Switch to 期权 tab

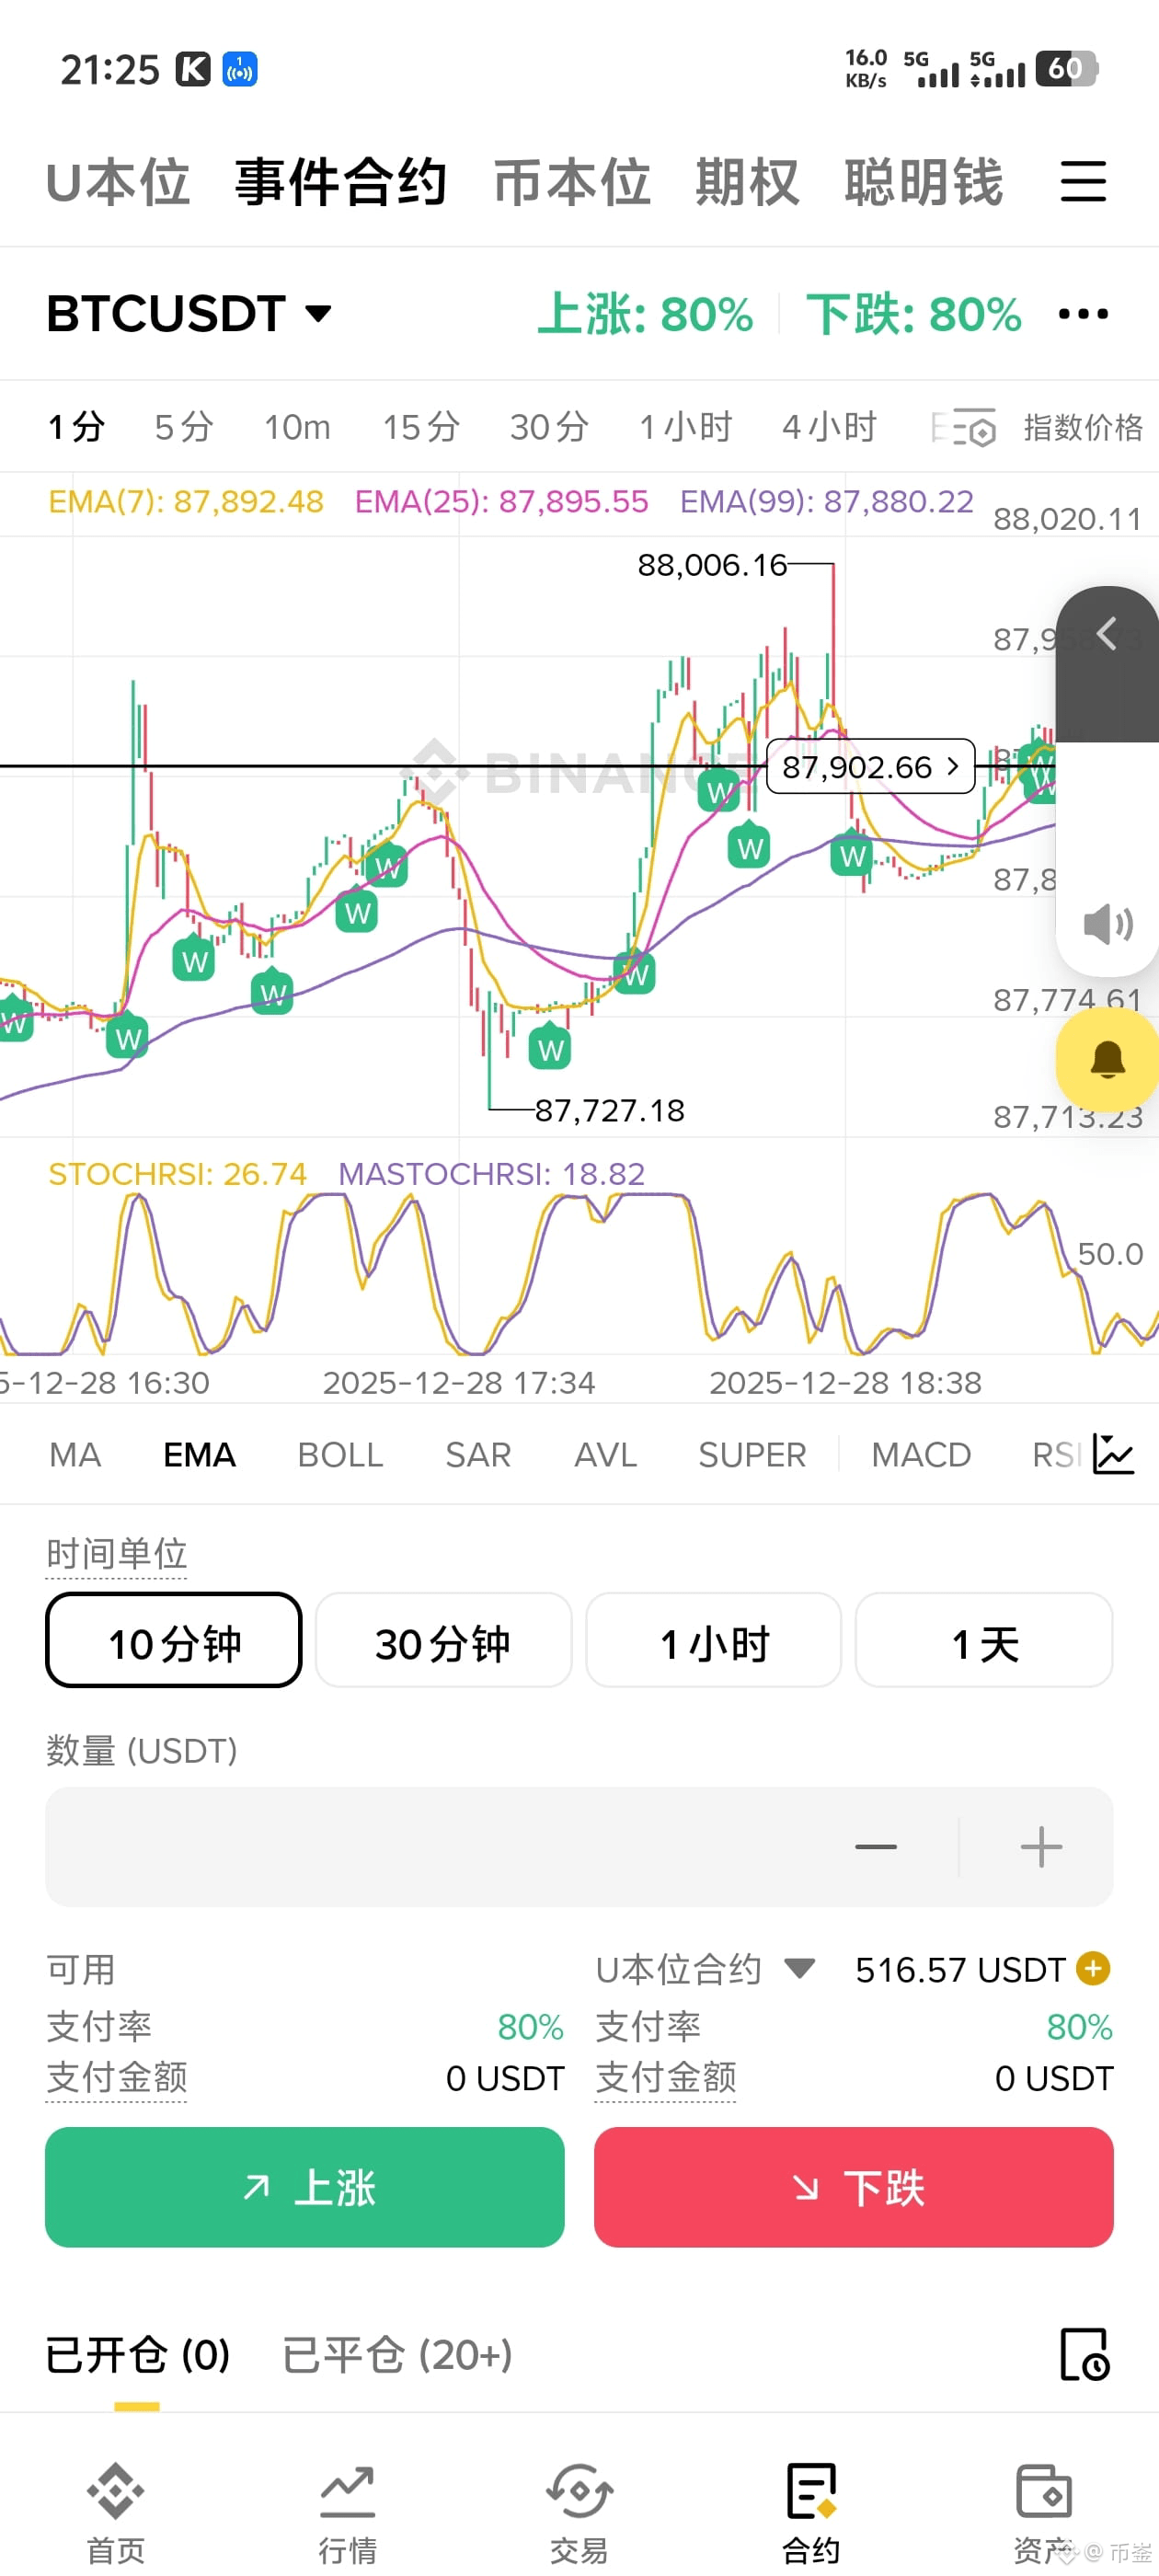point(748,182)
